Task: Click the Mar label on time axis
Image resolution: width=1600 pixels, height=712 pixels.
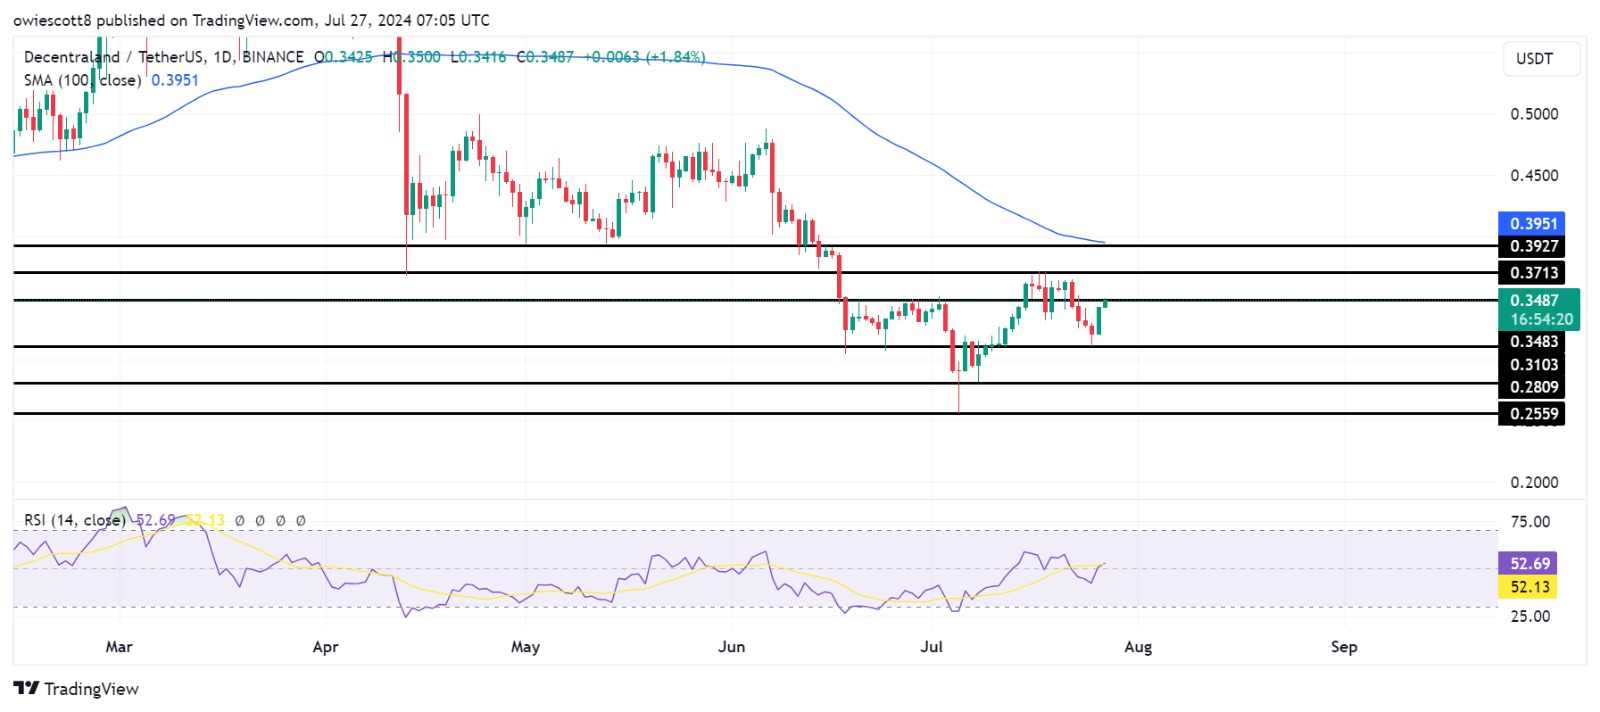Action: click(119, 647)
